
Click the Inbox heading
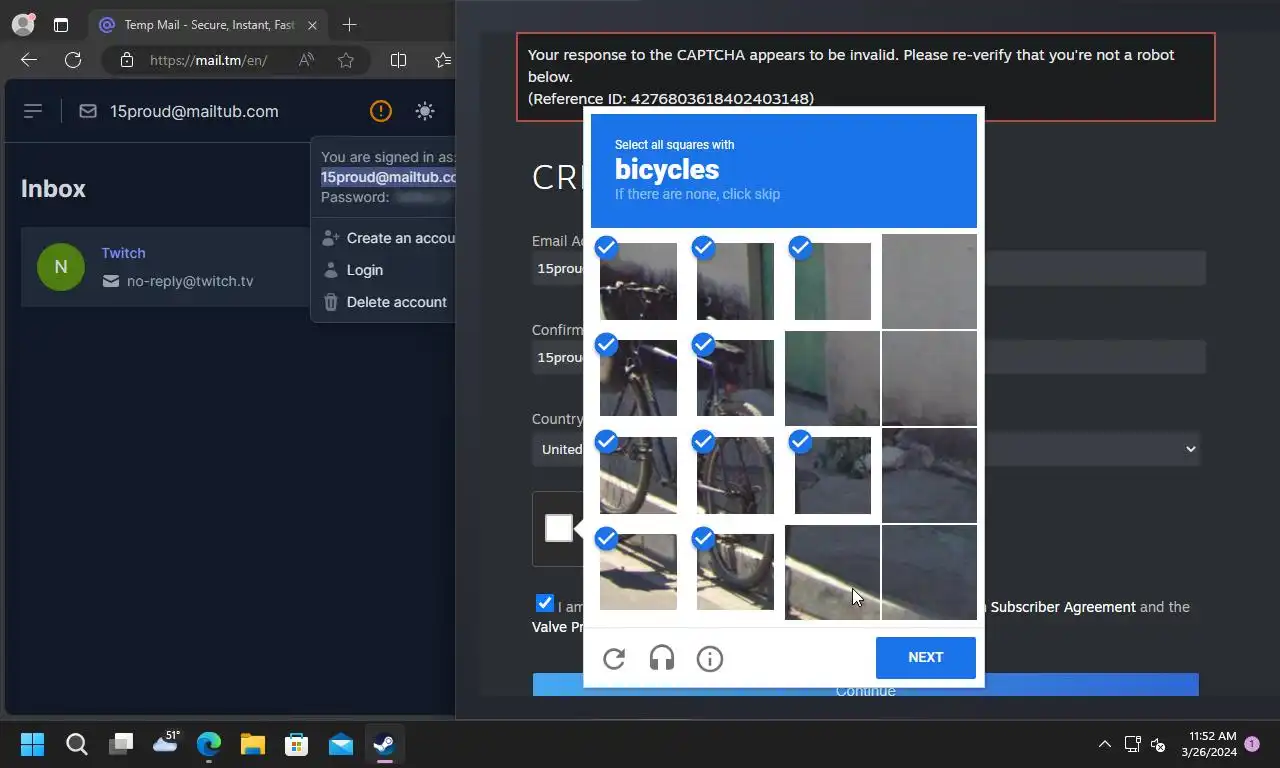point(53,188)
